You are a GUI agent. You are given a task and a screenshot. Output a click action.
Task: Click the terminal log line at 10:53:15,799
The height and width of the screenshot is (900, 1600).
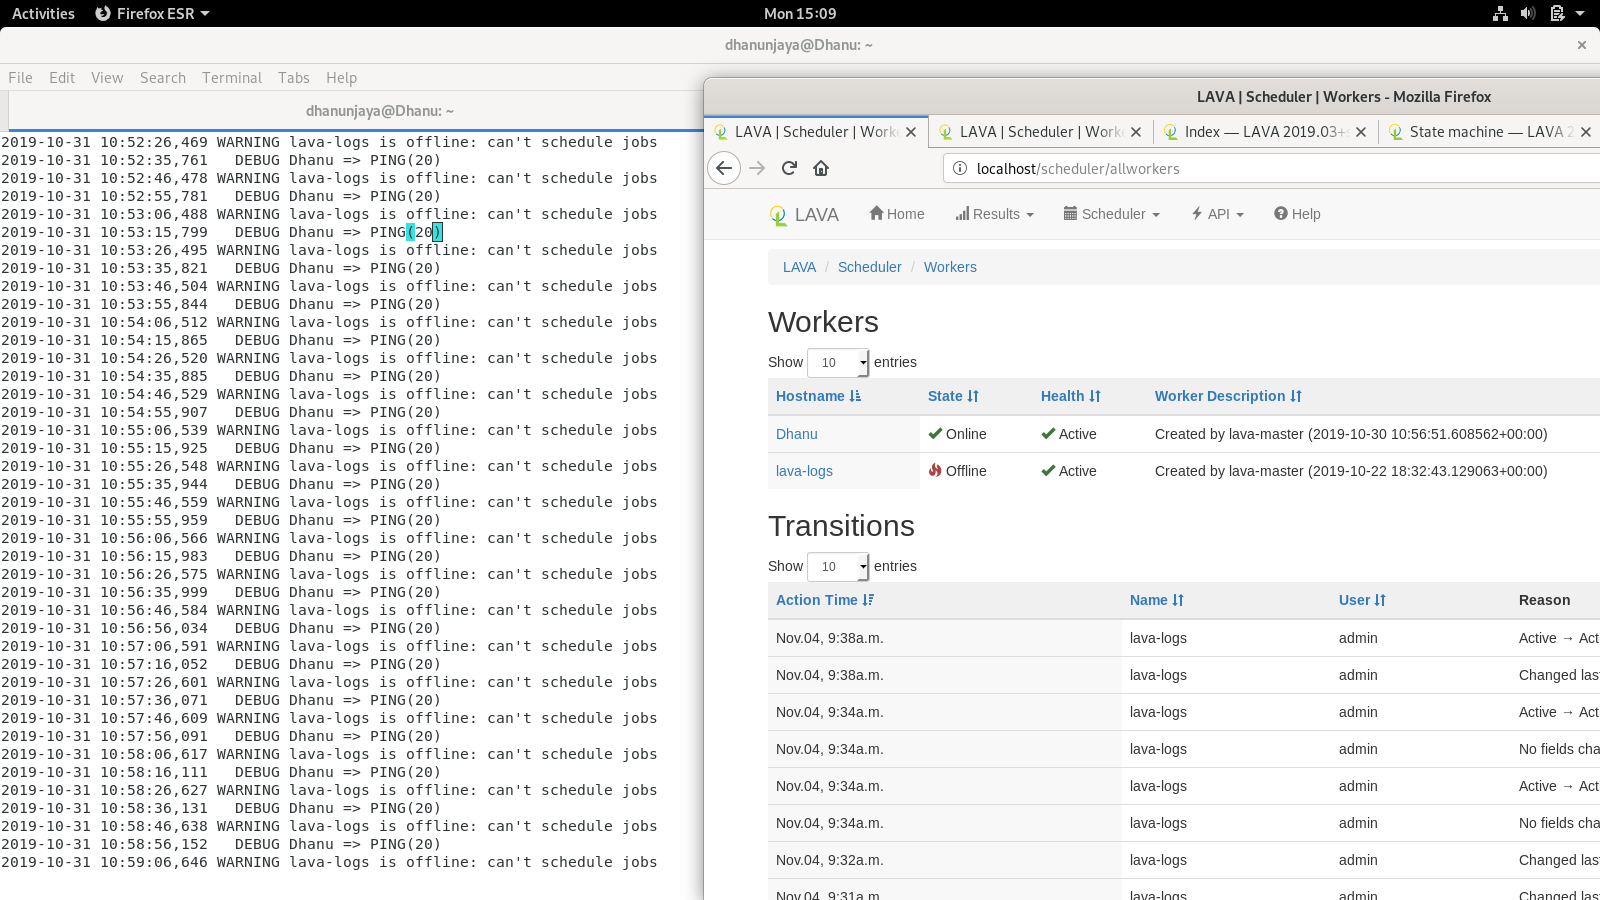(222, 232)
